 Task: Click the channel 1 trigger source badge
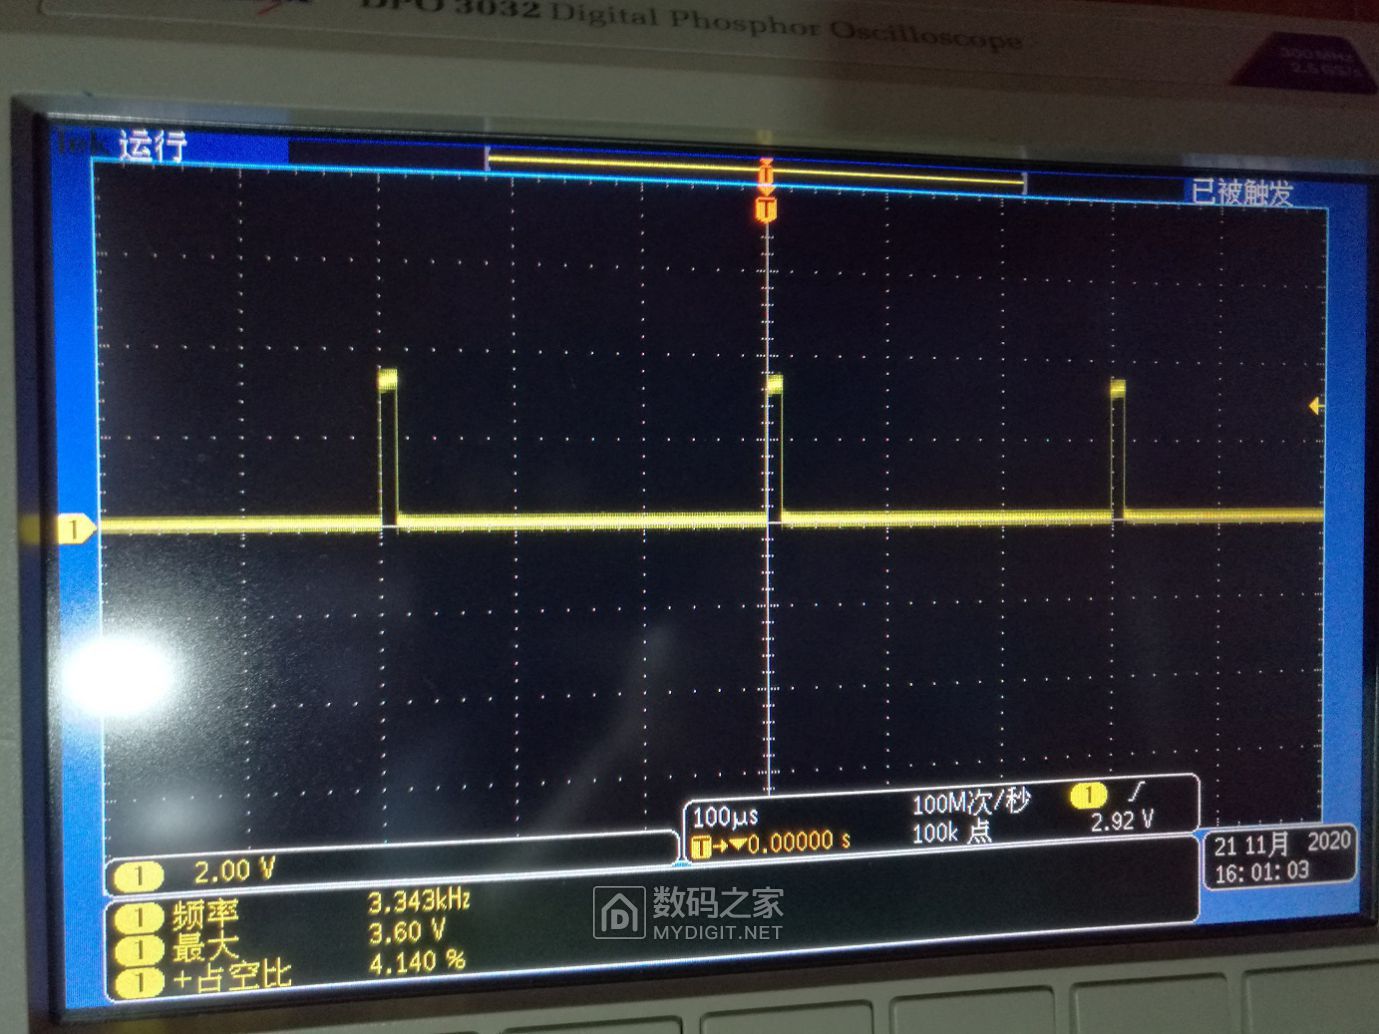[x=1088, y=796]
